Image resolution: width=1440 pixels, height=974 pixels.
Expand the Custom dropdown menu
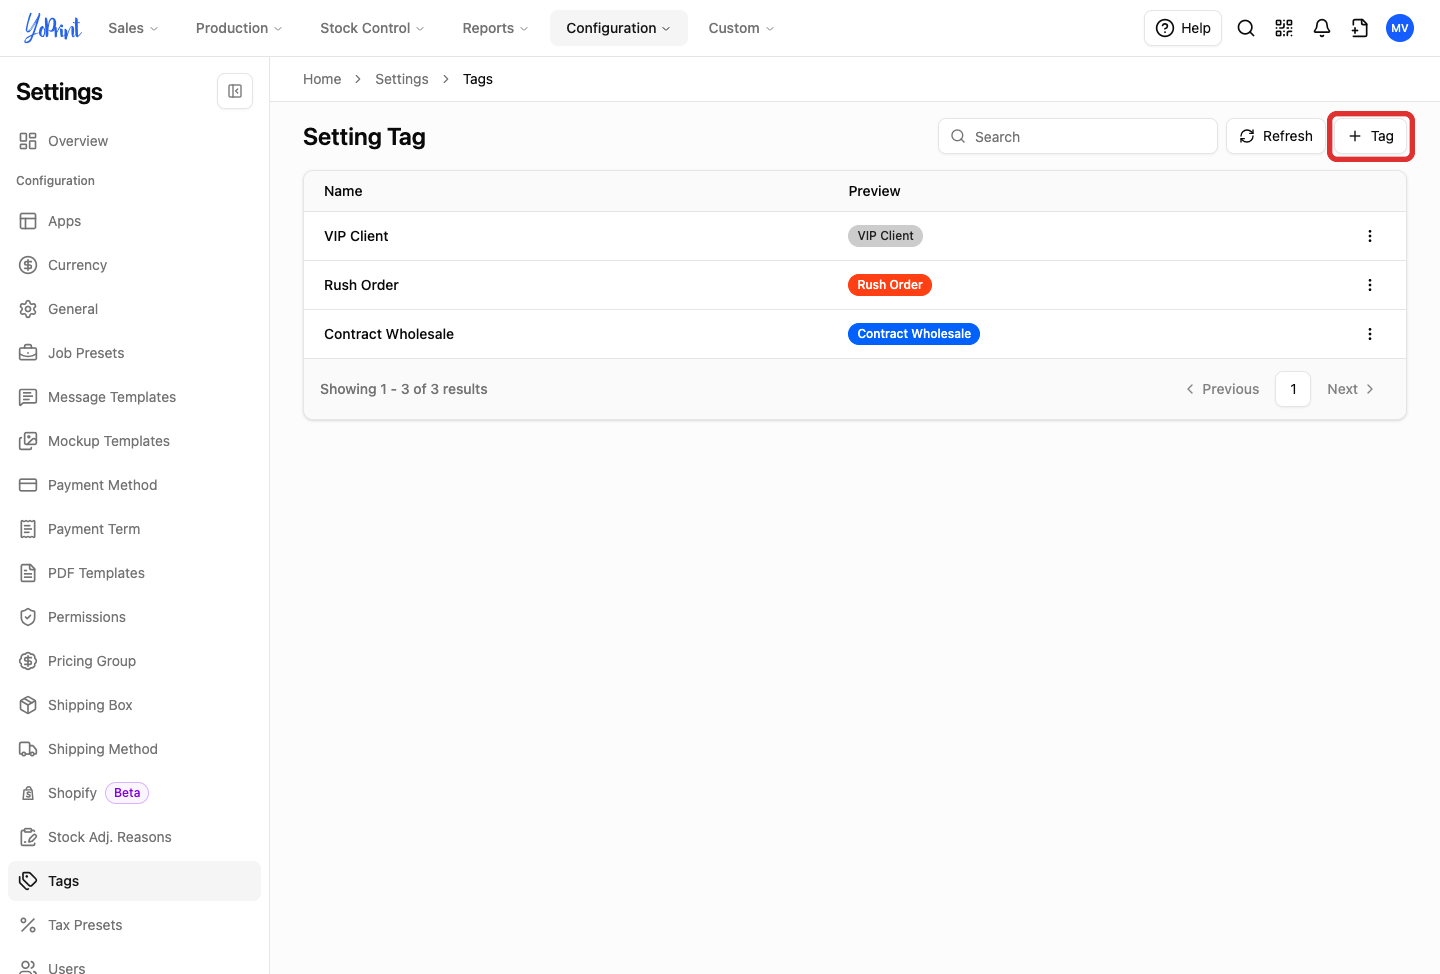pyautogui.click(x=741, y=28)
